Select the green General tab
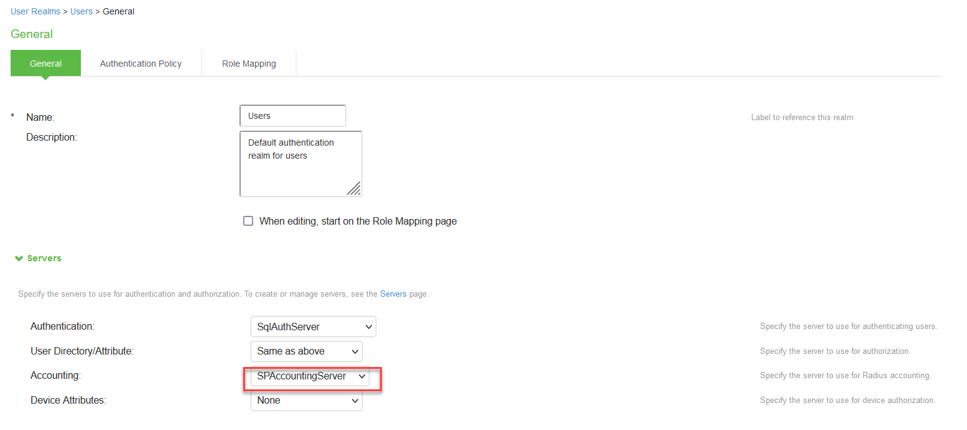Viewport: 967px width, 430px height. coord(45,64)
